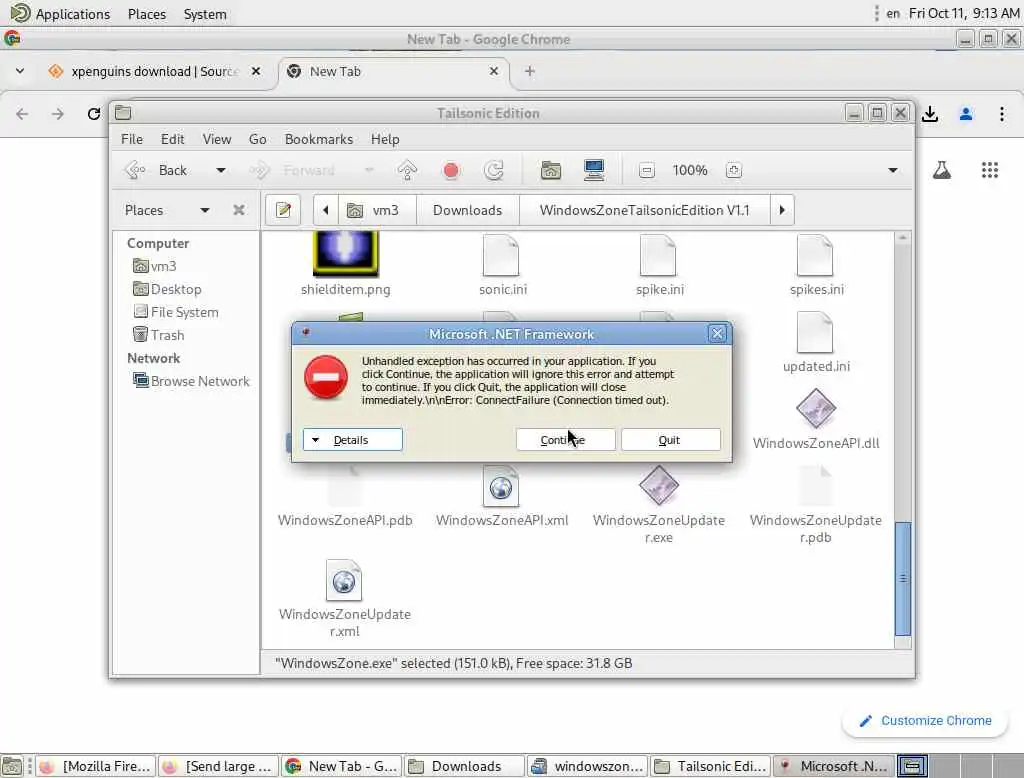Click the path bar left scroll arrow
This screenshot has height=778, width=1024.
[x=325, y=210]
